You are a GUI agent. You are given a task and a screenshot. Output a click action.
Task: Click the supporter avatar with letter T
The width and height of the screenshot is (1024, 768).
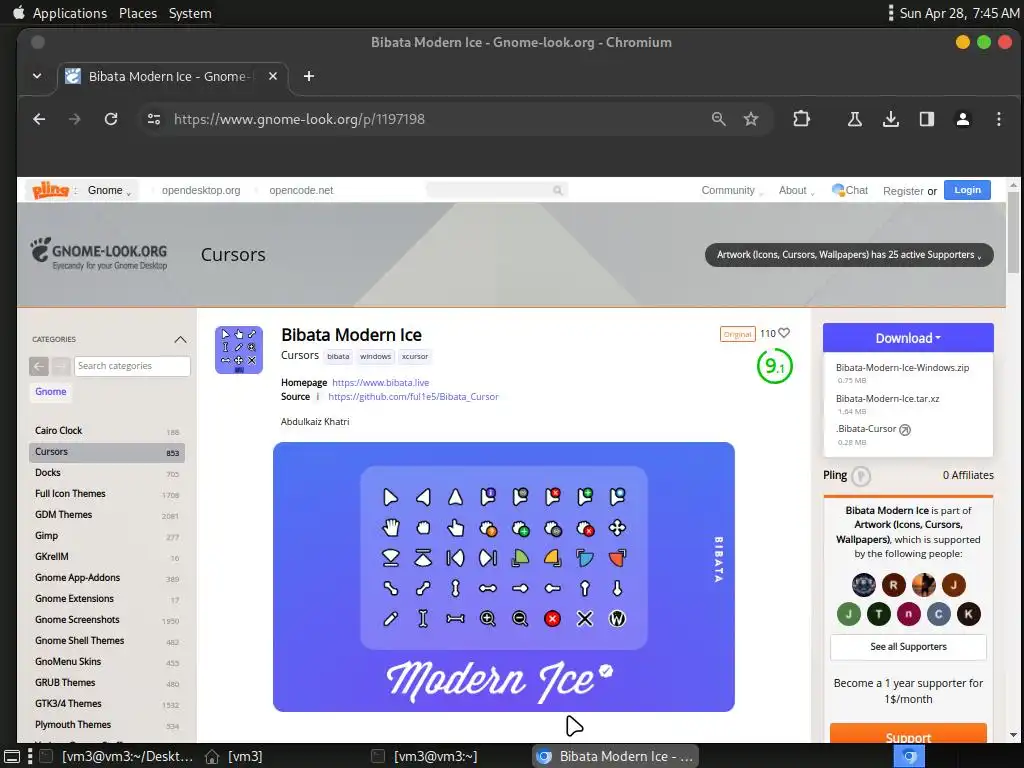click(879, 614)
